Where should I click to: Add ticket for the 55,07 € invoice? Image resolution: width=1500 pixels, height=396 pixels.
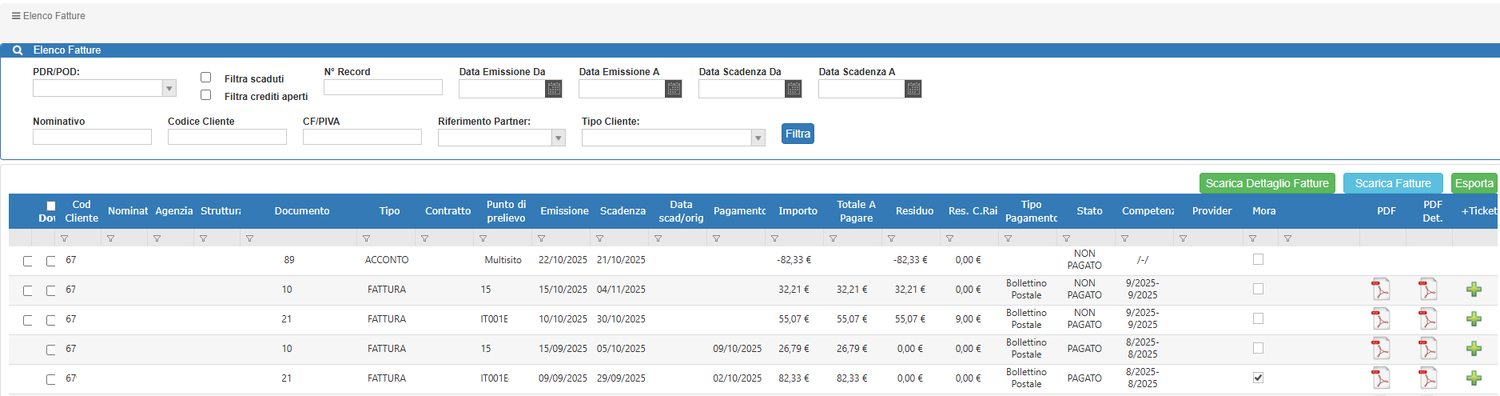1473,319
